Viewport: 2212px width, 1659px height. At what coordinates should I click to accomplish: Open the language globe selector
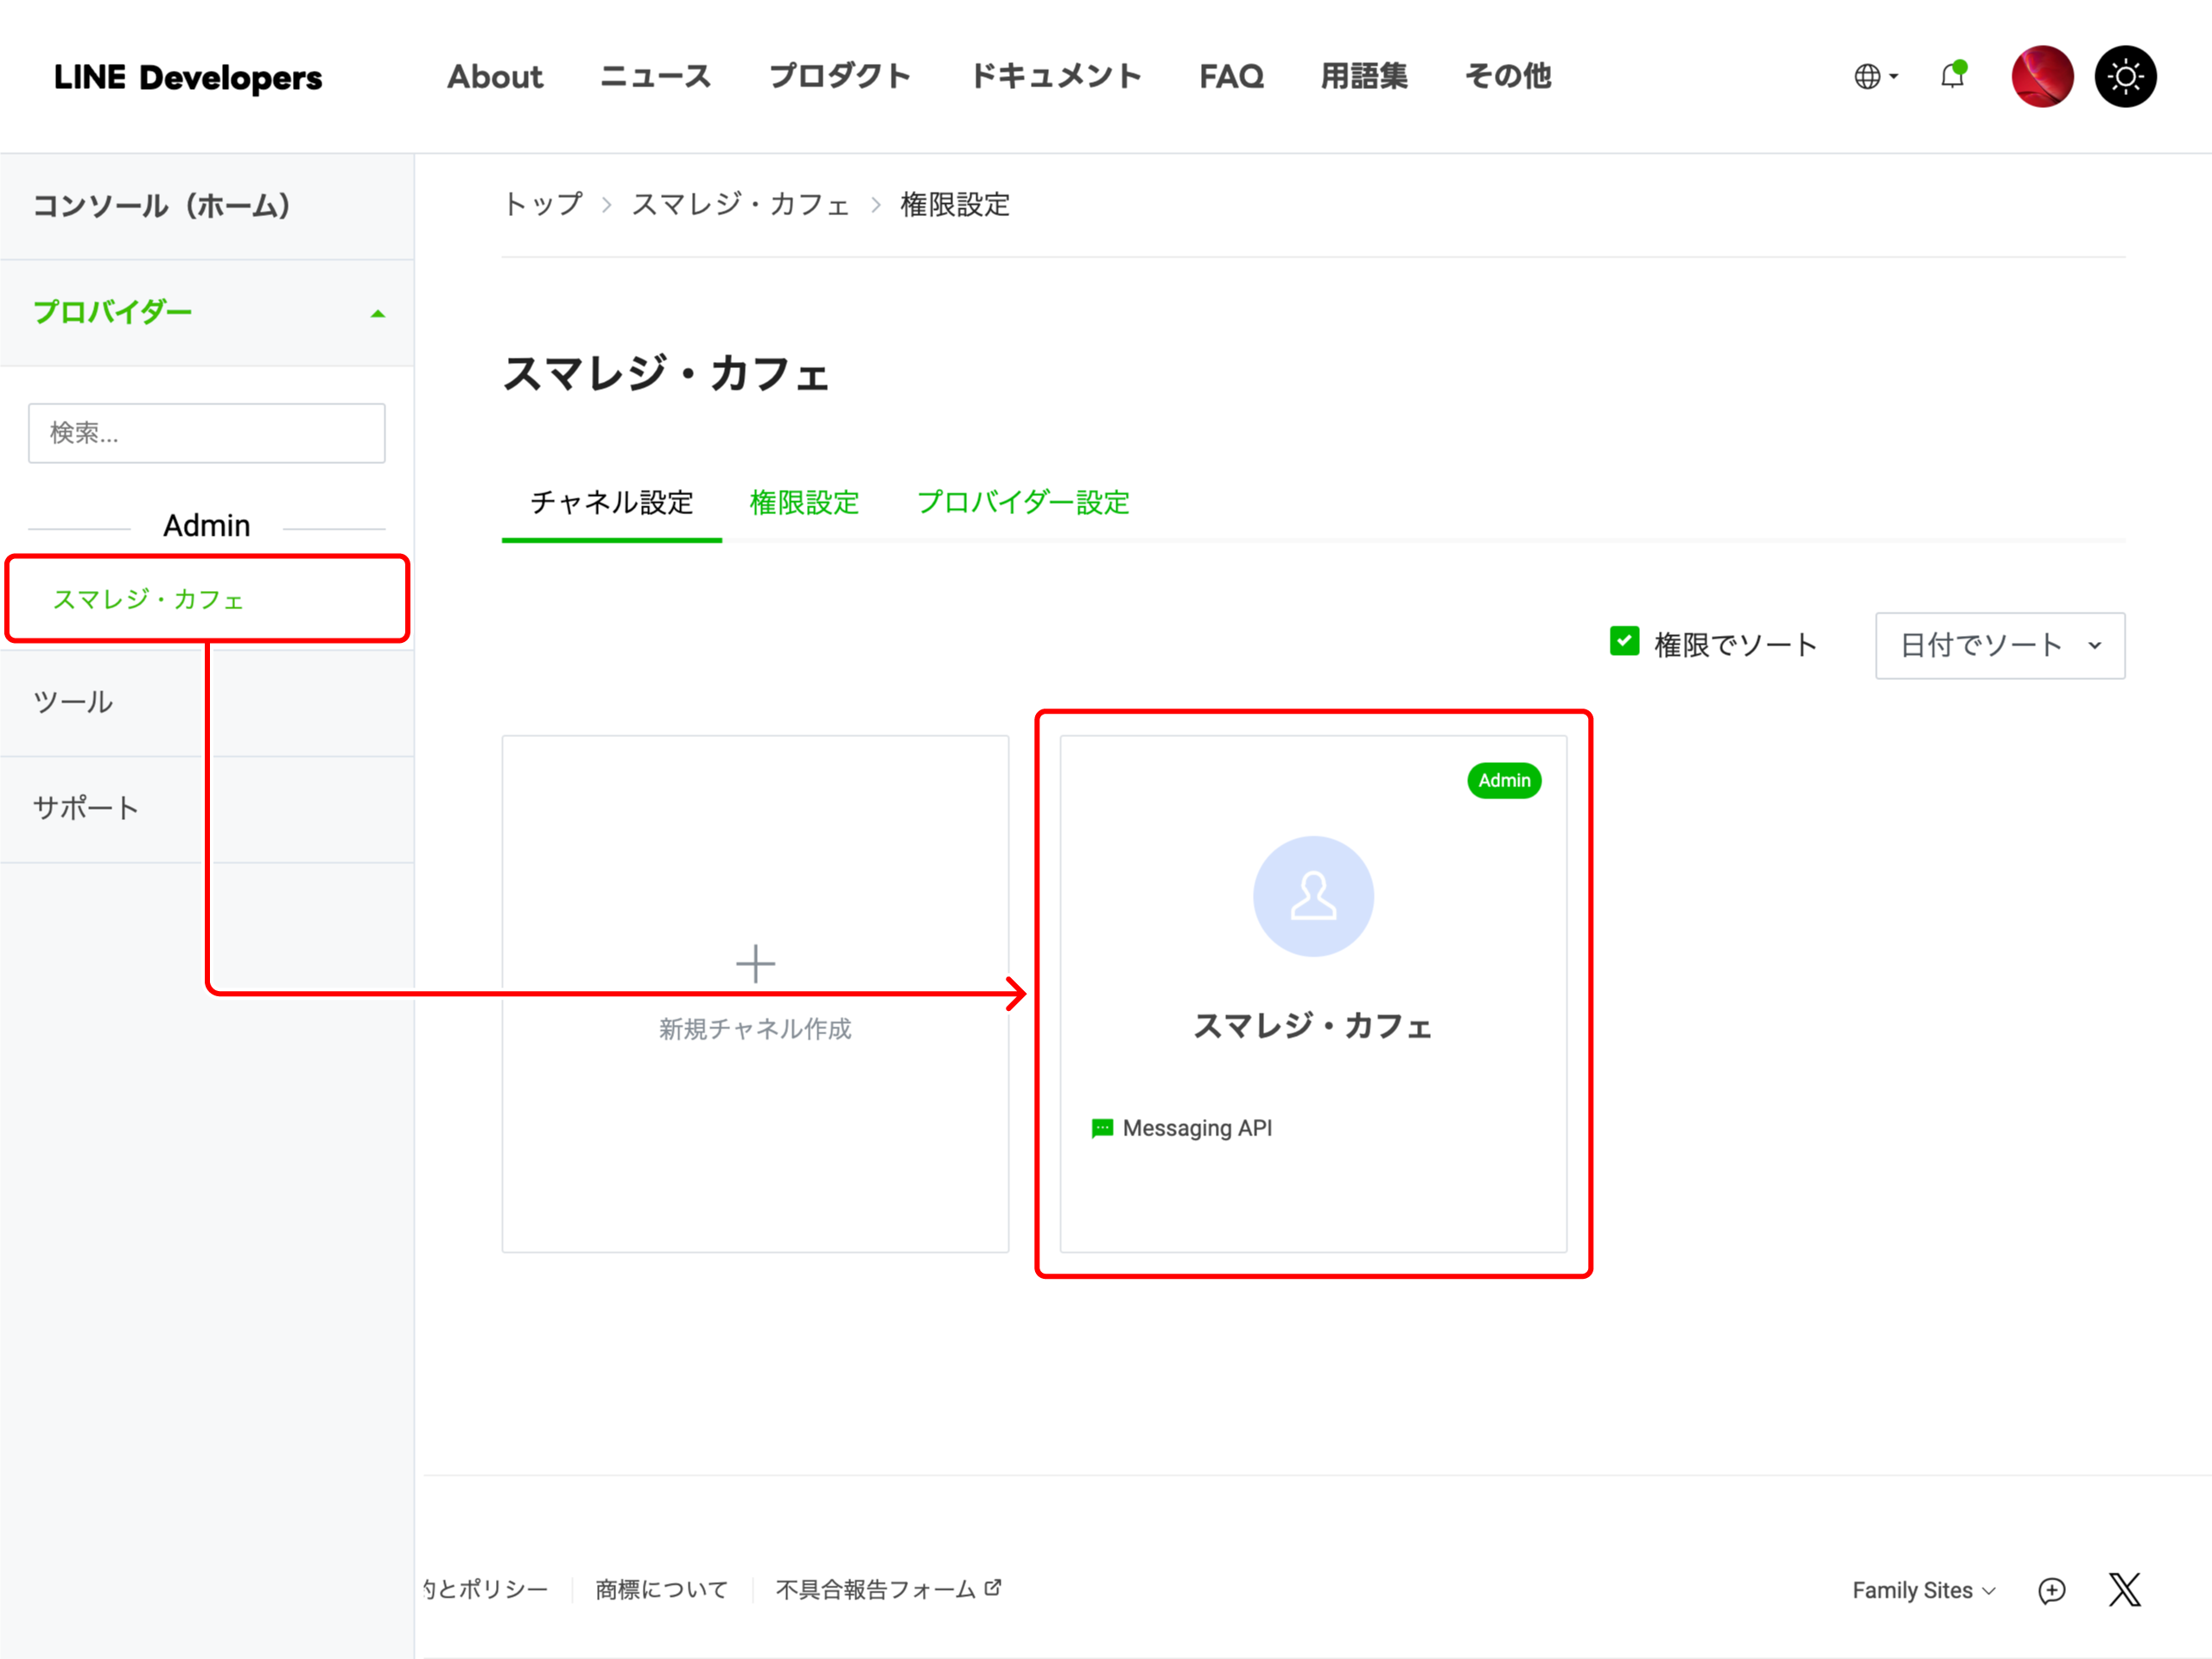point(1875,76)
